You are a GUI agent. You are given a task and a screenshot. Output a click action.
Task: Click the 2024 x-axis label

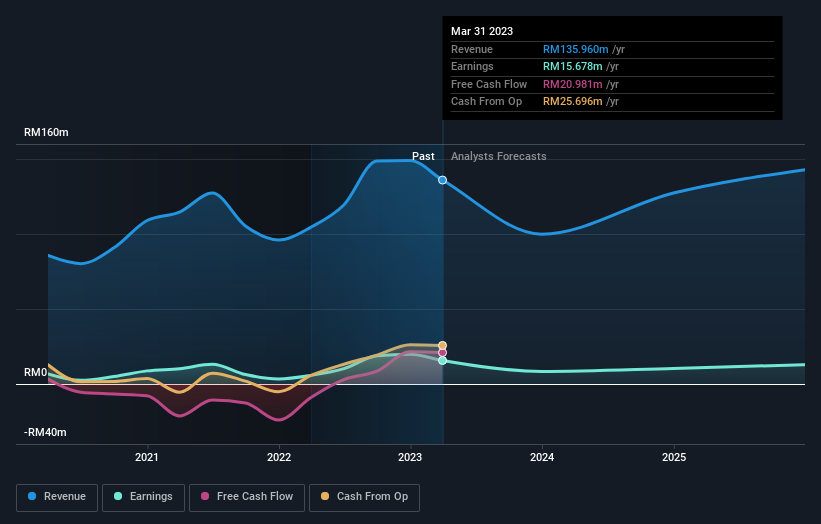click(542, 457)
